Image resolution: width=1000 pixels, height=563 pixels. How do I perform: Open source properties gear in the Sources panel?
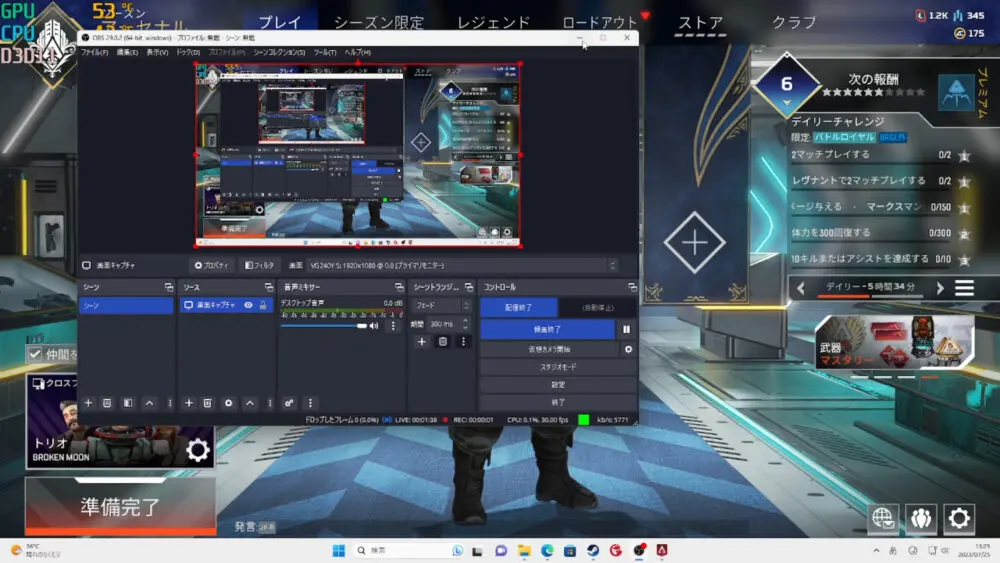(229, 403)
